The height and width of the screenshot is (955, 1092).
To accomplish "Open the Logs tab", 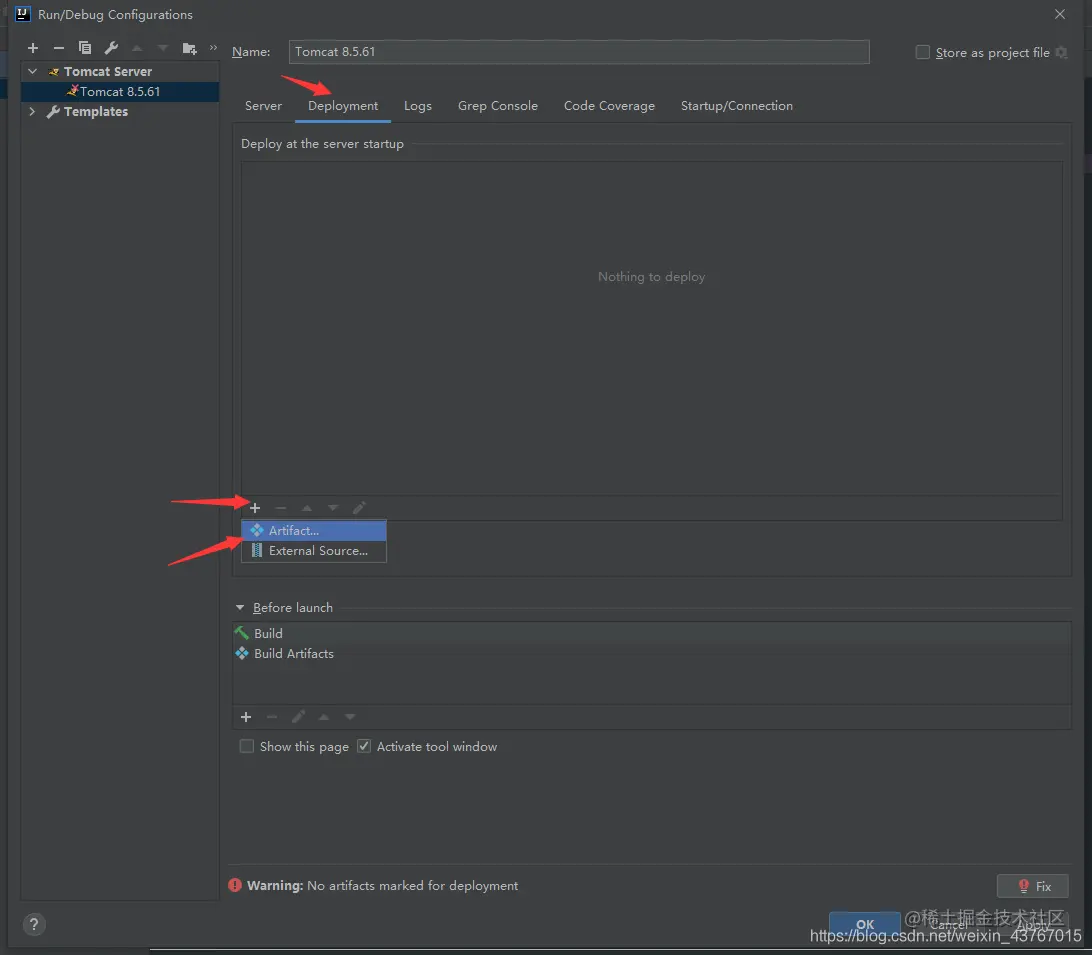I will 418,106.
